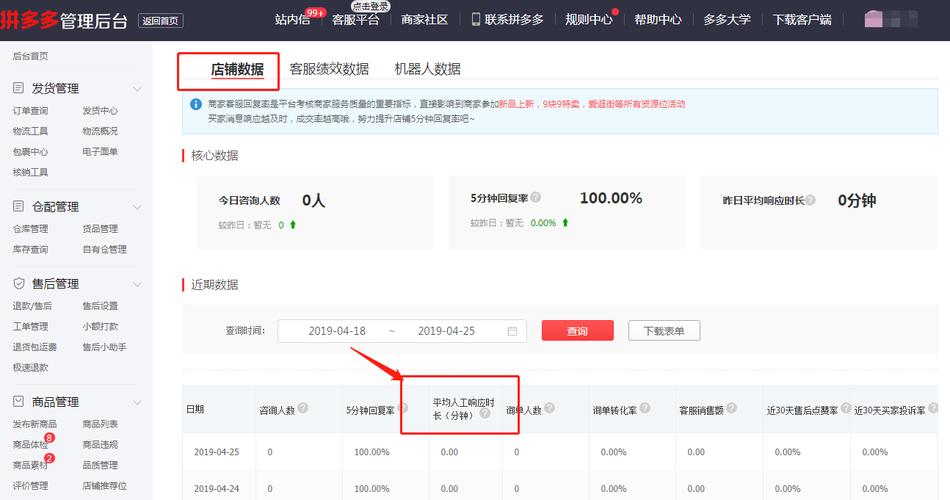Collapse the 商品管理 section chevron

click(138, 402)
